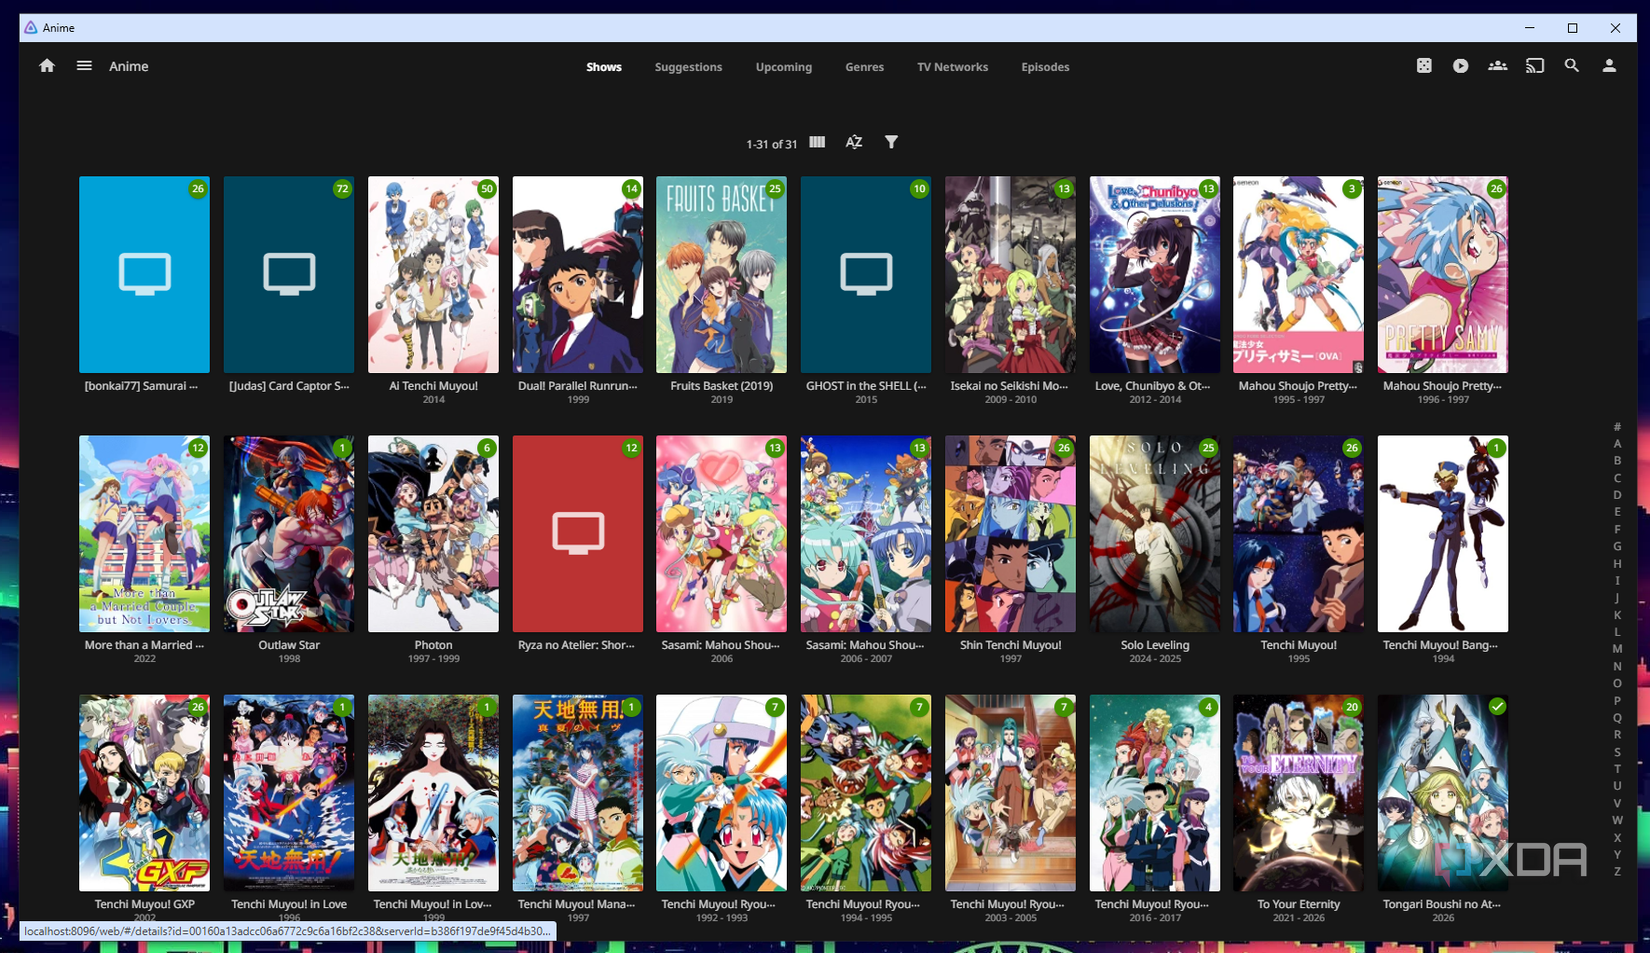The height and width of the screenshot is (953, 1650).
Task: Switch to the Episodes tab
Action: point(1045,67)
